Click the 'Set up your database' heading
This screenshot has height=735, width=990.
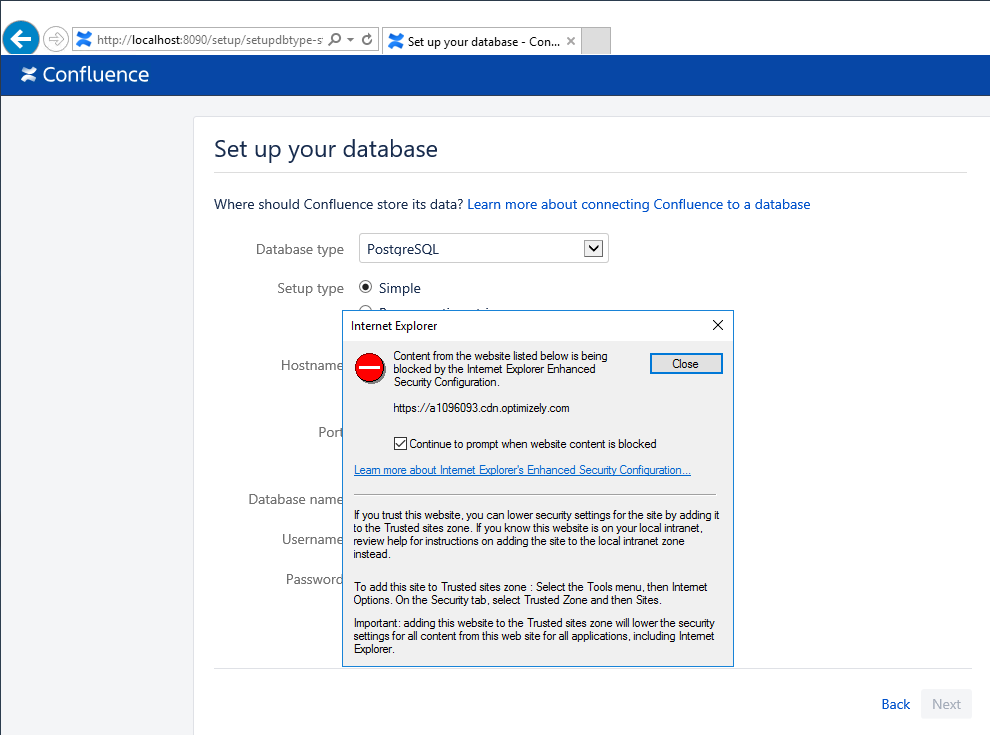pyautogui.click(x=326, y=150)
